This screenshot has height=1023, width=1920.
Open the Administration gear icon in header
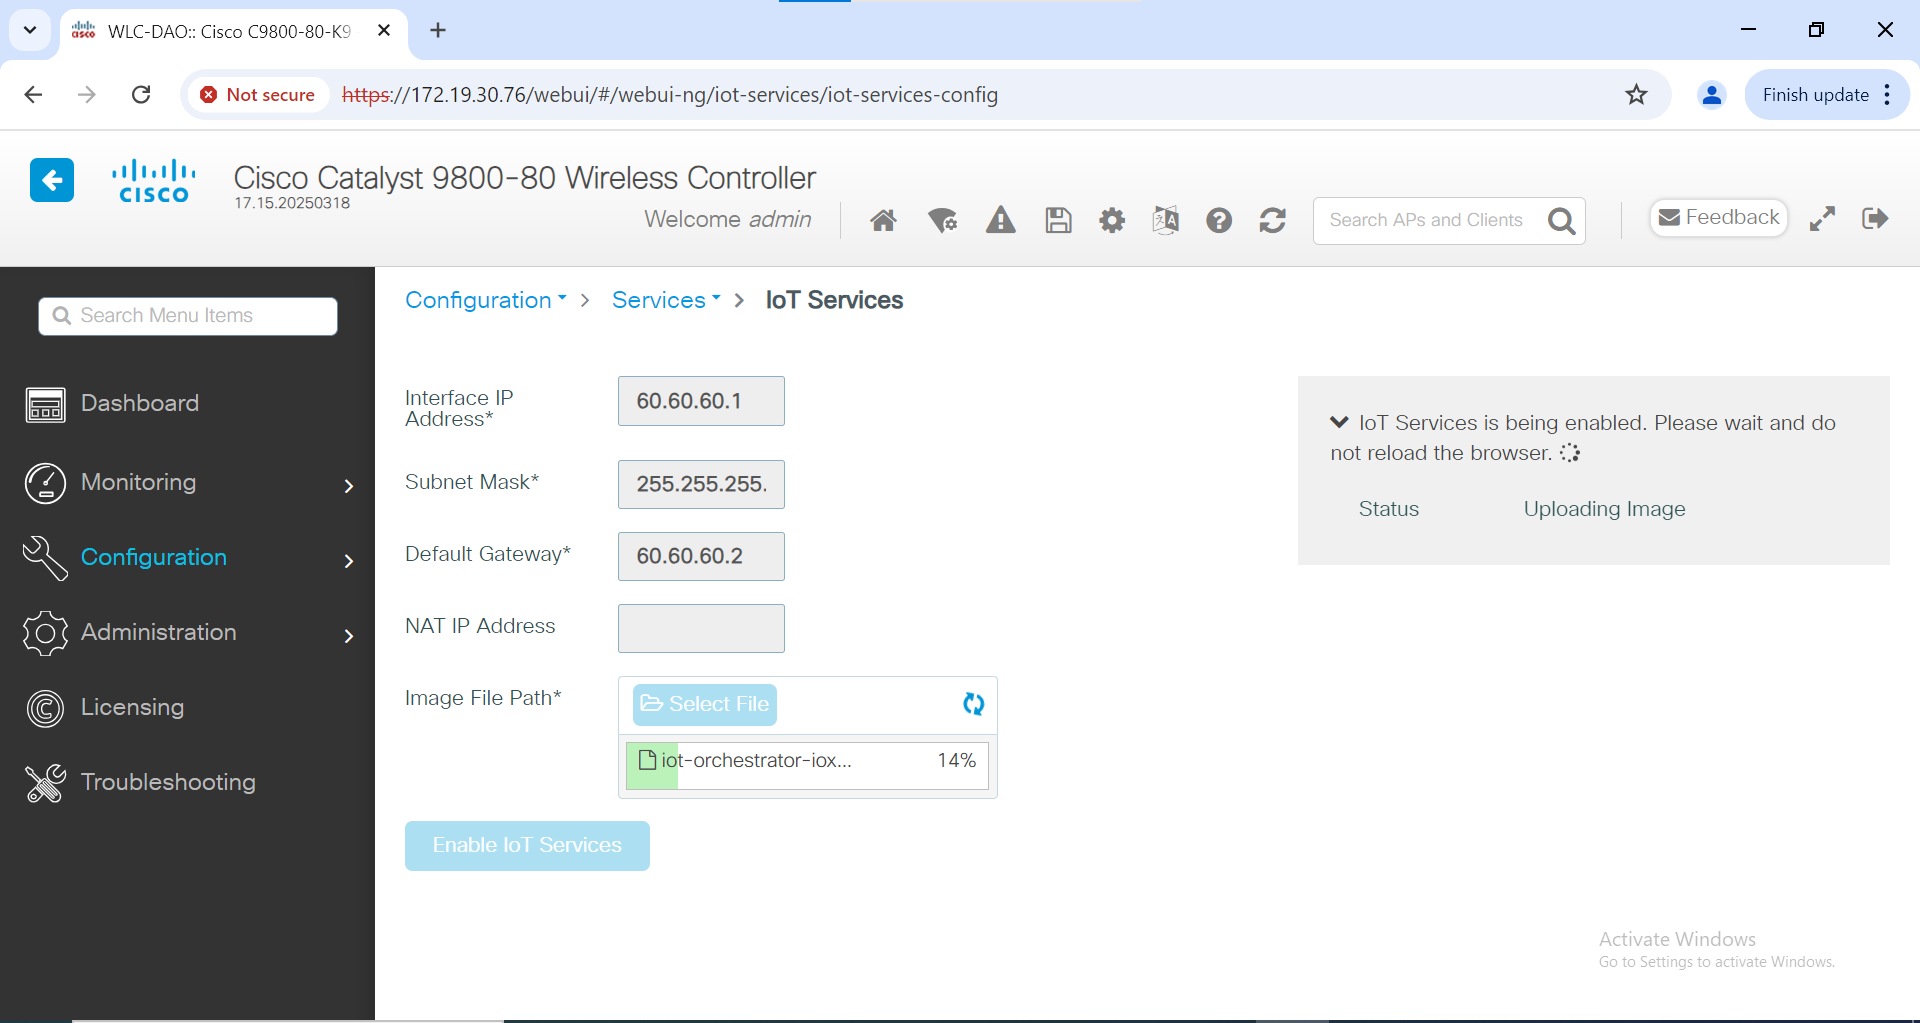pyautogui.click(x=1112, y=220)
